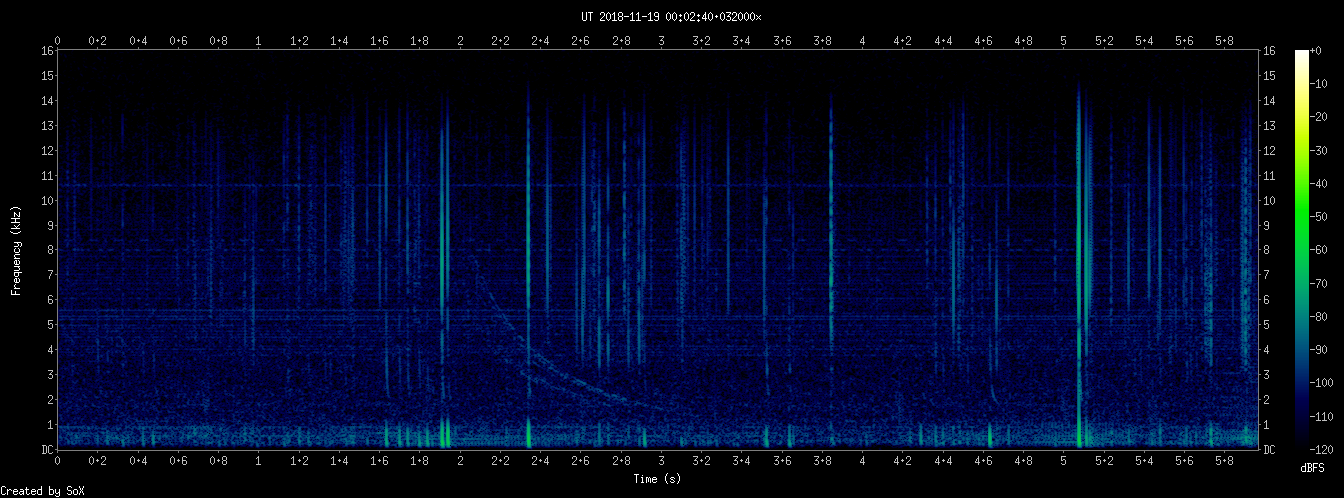Screen dimensions: 1344x498
Task: Click the 2.4 tick on the bottom time axis
Action: [x=540, y=461]
